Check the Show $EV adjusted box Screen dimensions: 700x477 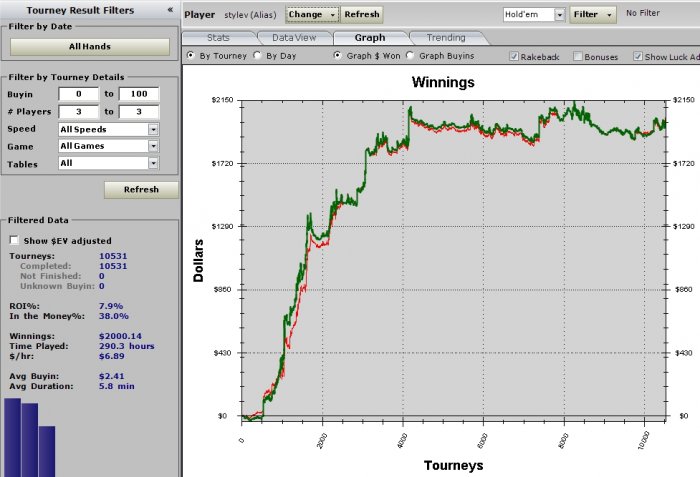click(x=14, y=240)
